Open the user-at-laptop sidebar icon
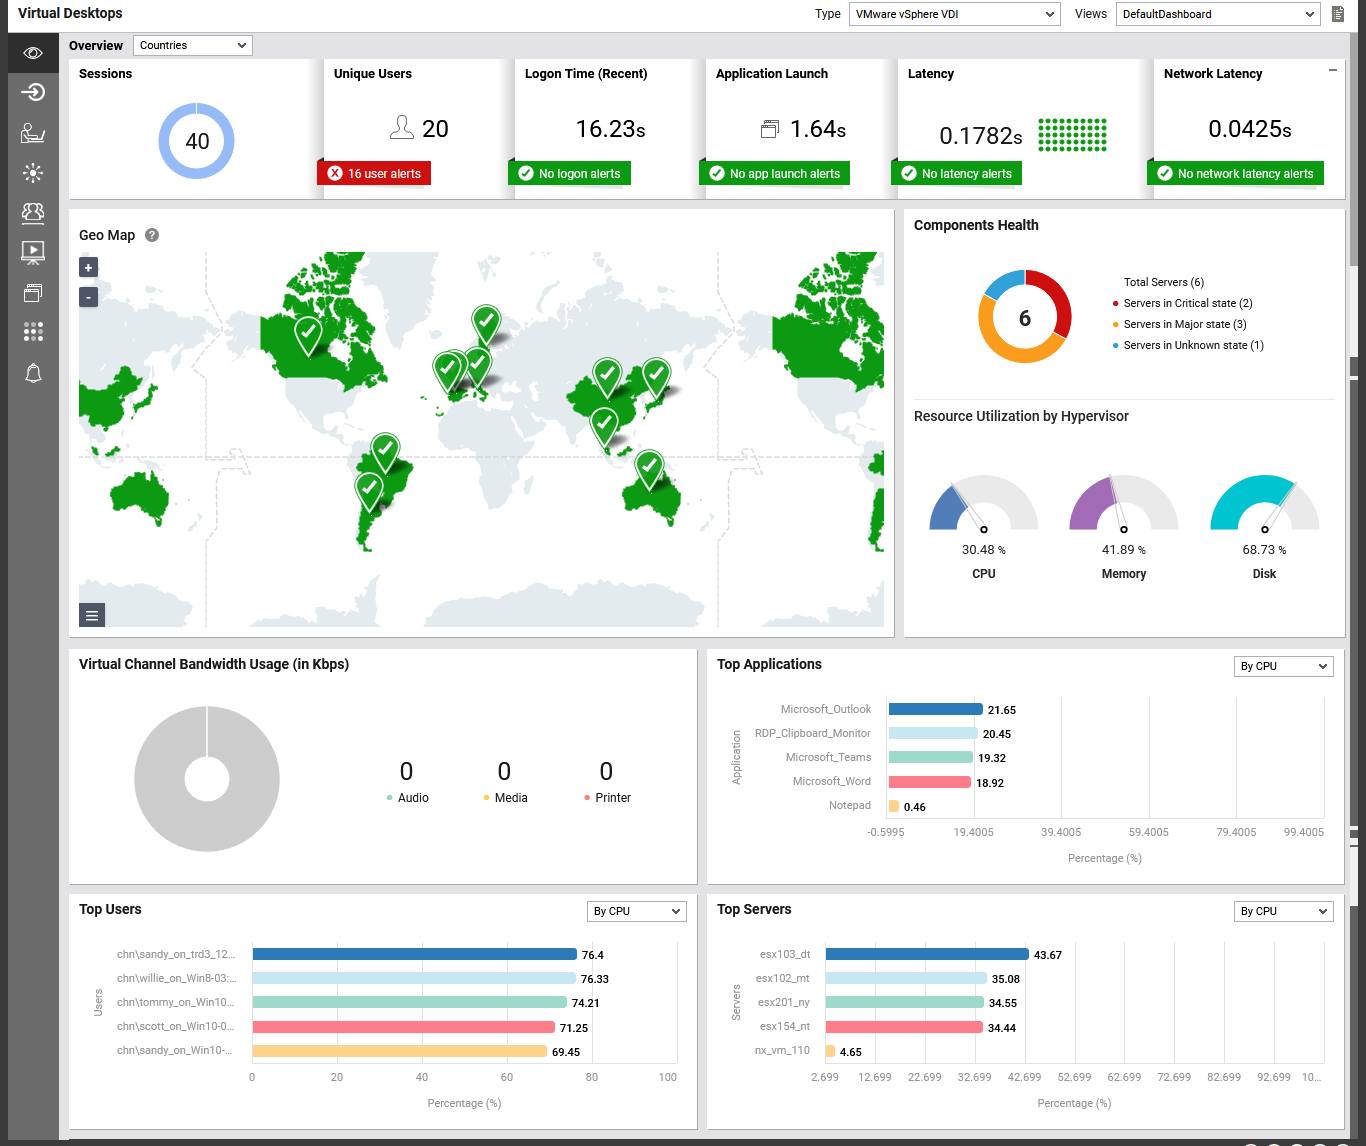 coord(33,133)
